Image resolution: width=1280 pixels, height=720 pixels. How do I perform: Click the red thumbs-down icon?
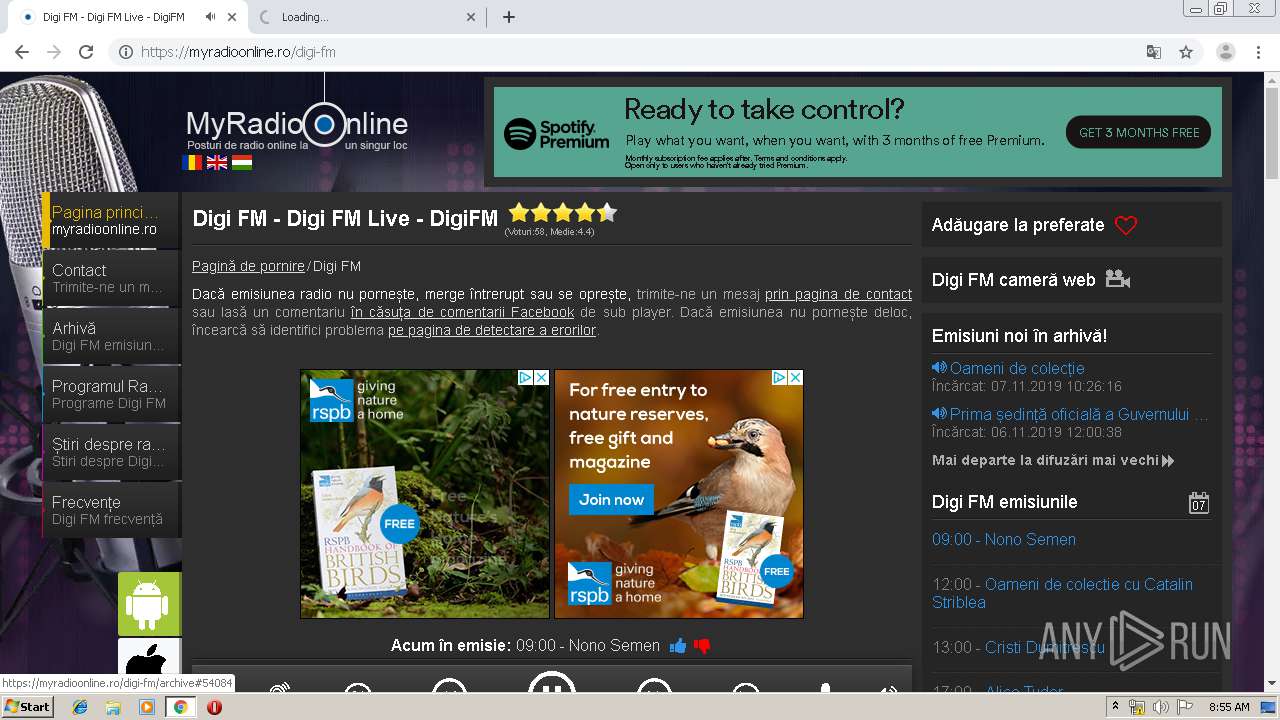702,646
